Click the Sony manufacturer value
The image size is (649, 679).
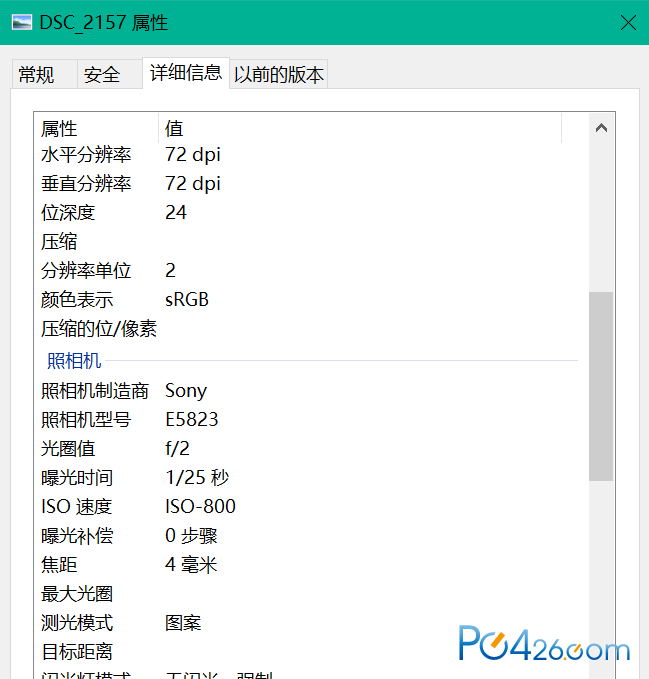186,391
